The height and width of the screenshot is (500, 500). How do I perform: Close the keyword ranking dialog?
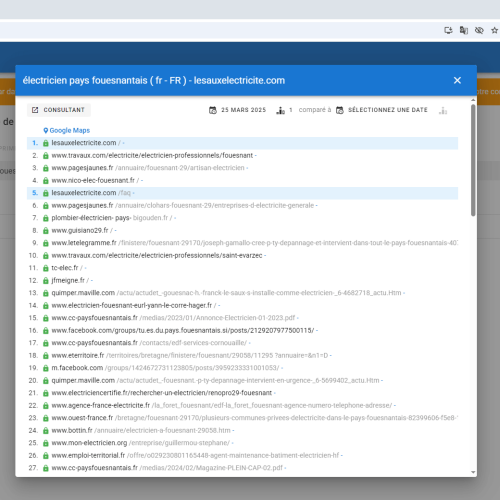pyautogui.click(x=457, y=80)
